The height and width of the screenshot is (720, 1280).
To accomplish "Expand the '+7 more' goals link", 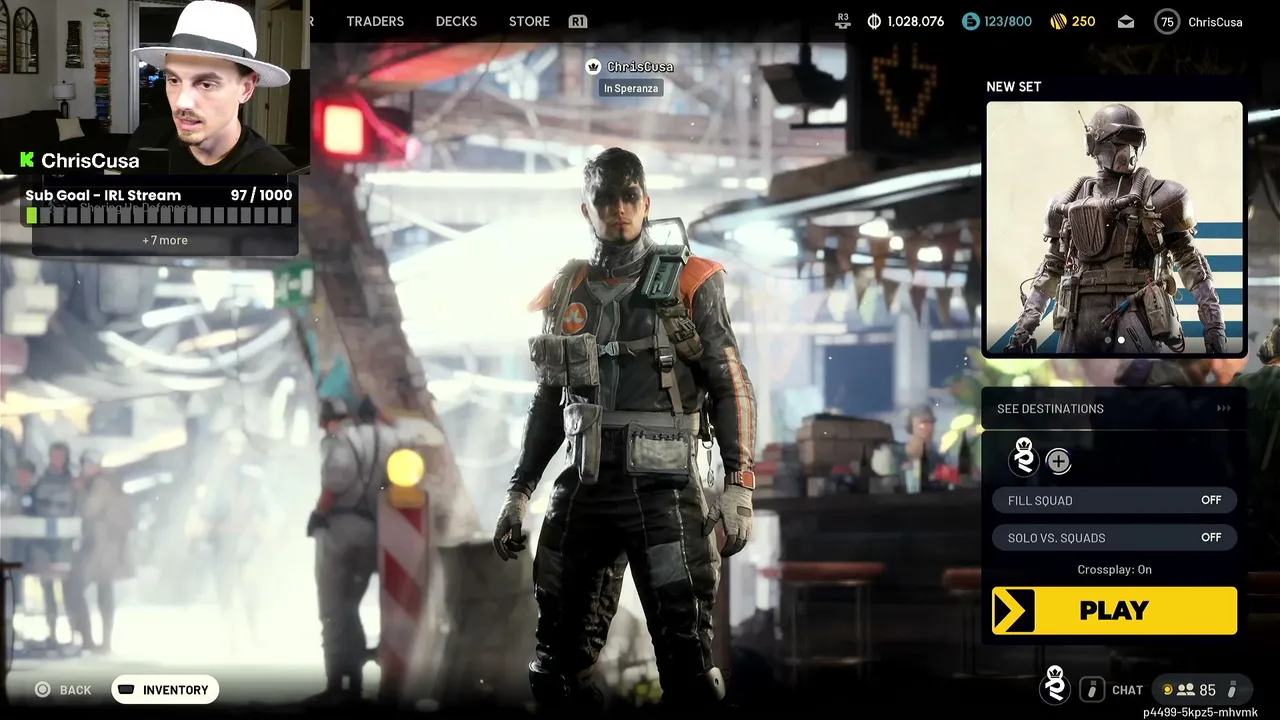I will click(165, 240).
